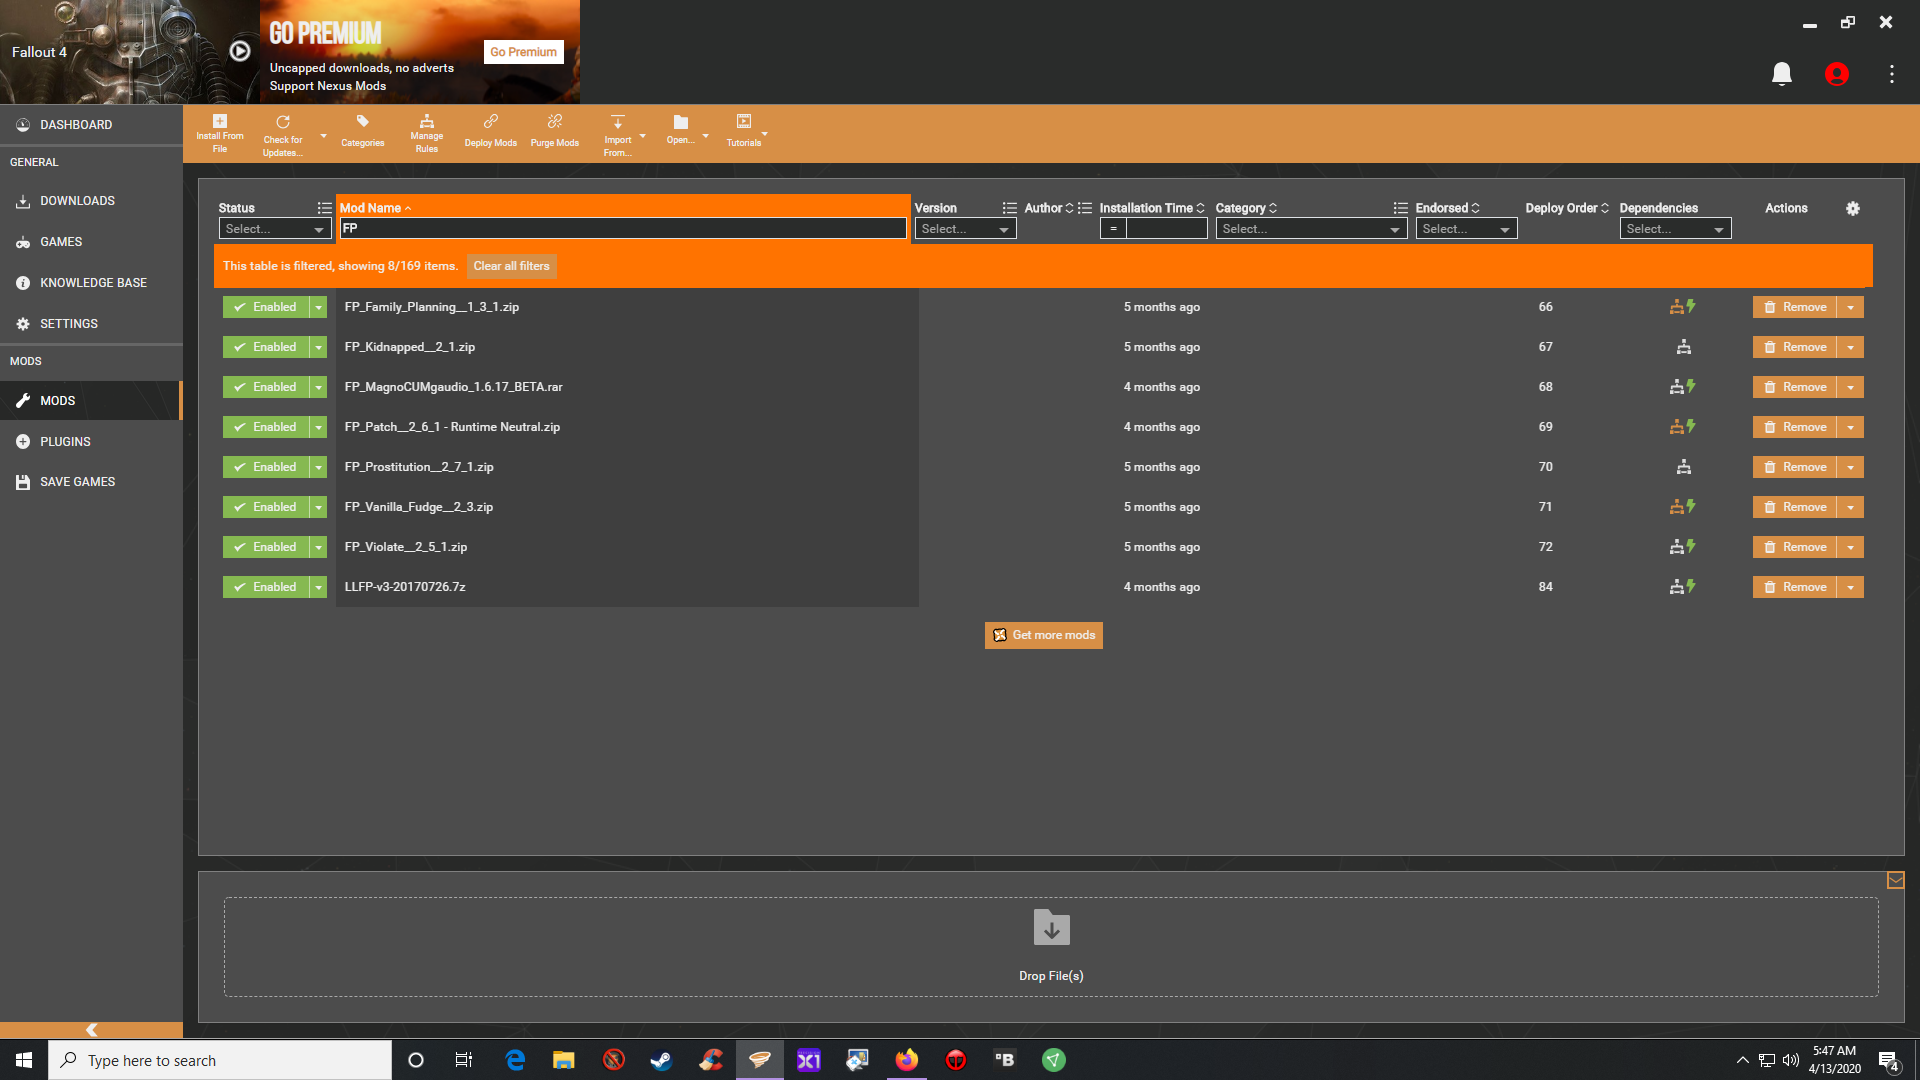Remove the FP_Violate mod
Viewport: 1920px width, 1080px height.
tap(1795, 547)
